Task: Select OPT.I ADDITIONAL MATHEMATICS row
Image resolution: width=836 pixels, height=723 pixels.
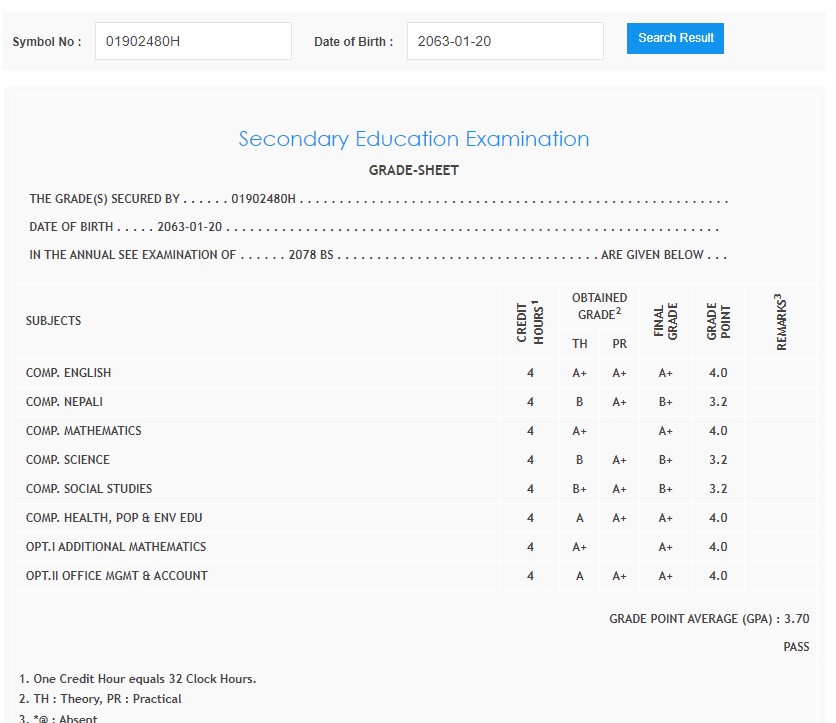Action: (x=116, y=547)
